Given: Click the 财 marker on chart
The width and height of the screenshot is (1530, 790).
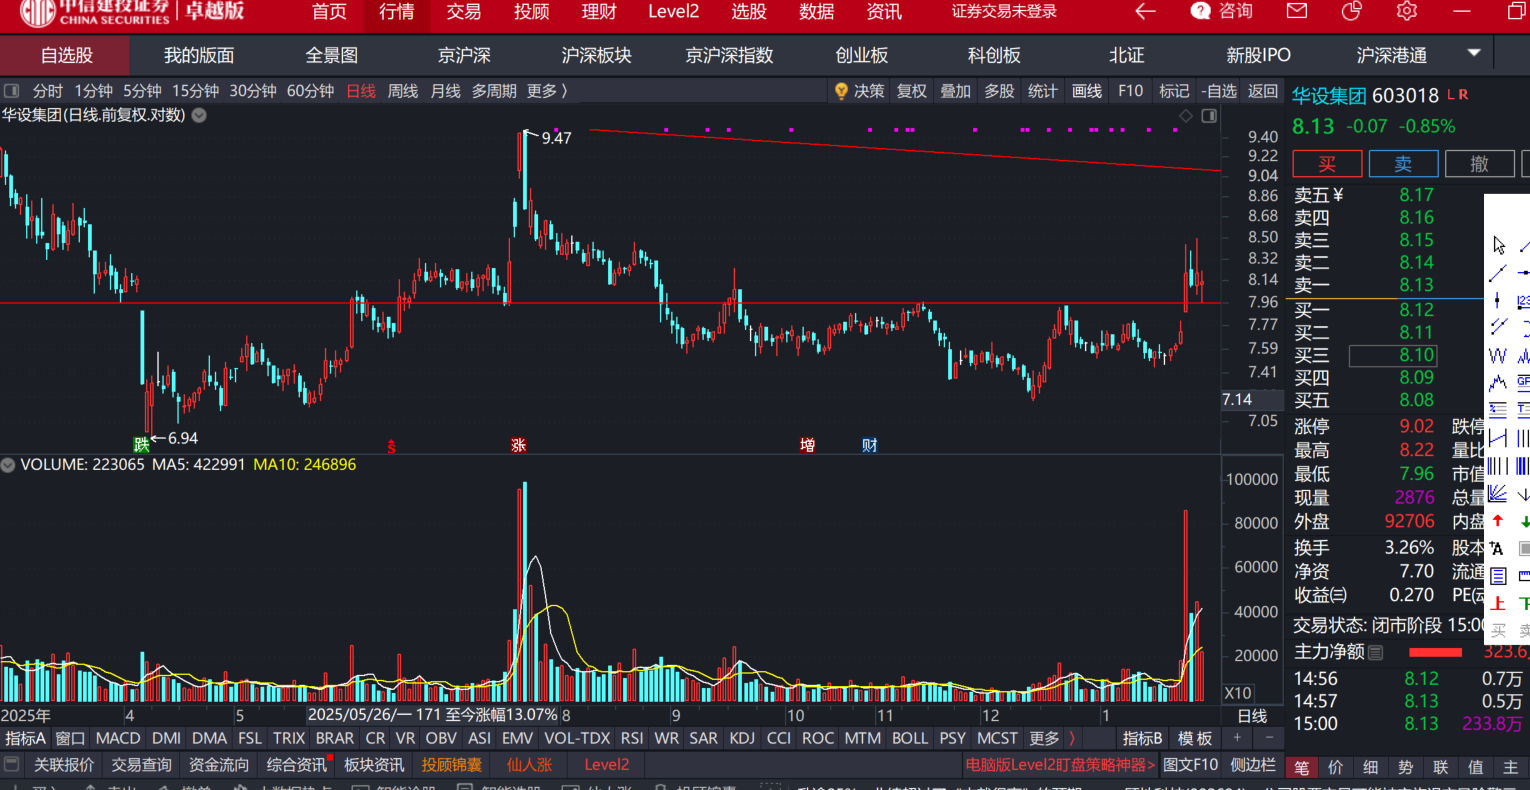Looking at the screenshot, I should [869, 445].
